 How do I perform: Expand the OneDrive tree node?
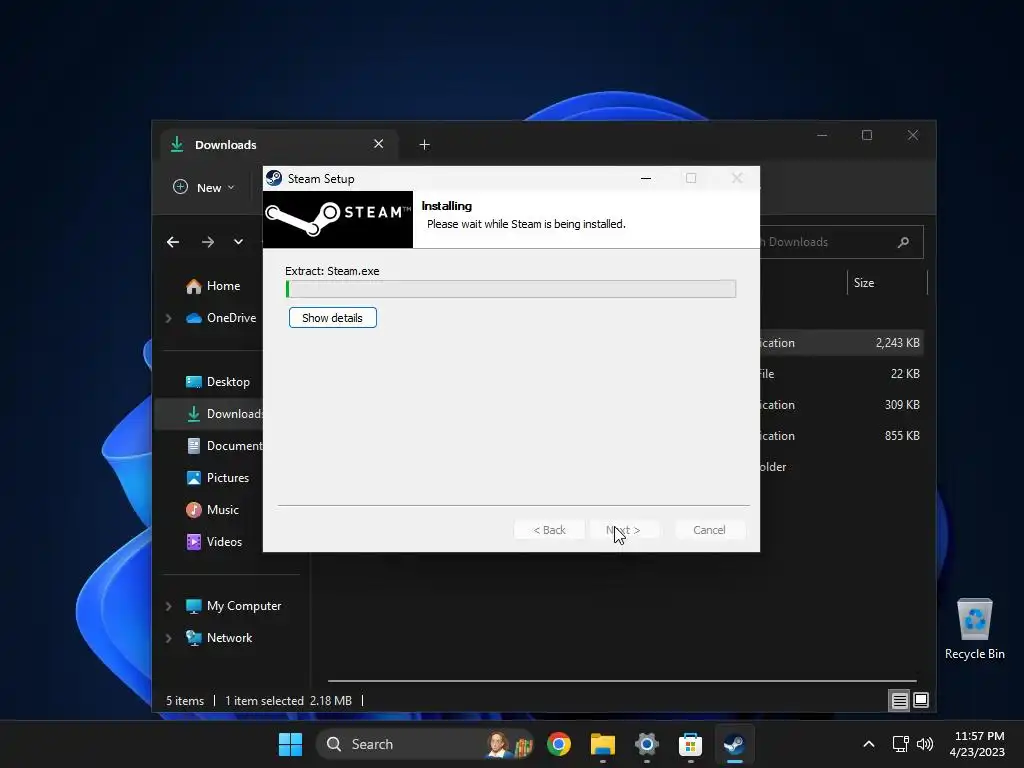coord(168,318)
